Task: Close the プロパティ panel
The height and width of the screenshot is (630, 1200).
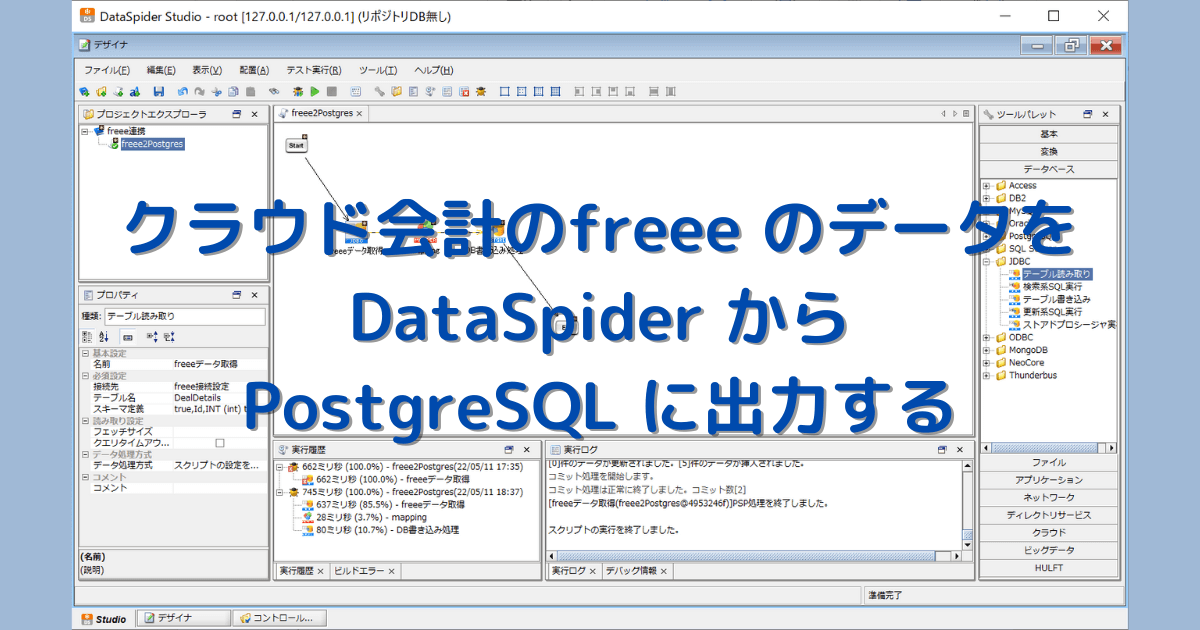Action: (x=254, y=295)
